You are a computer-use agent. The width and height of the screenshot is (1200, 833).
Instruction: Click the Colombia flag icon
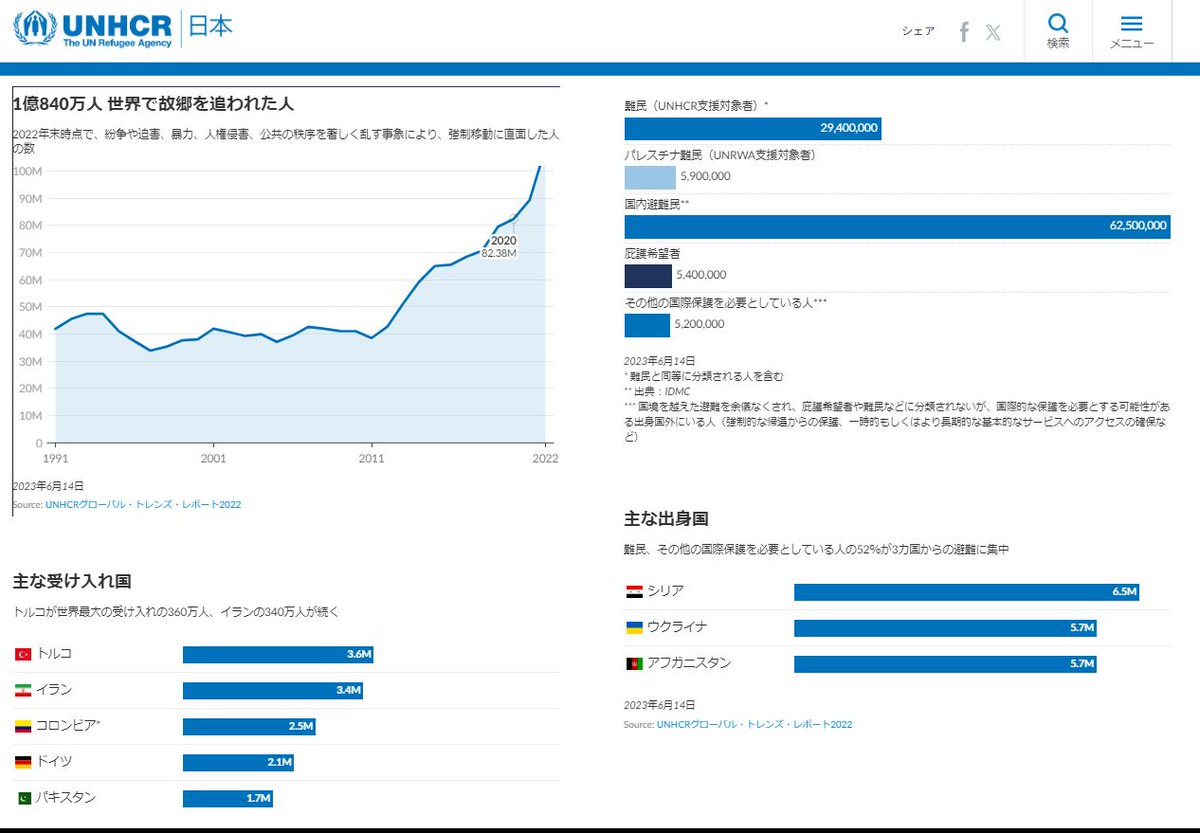coord(23,726)
